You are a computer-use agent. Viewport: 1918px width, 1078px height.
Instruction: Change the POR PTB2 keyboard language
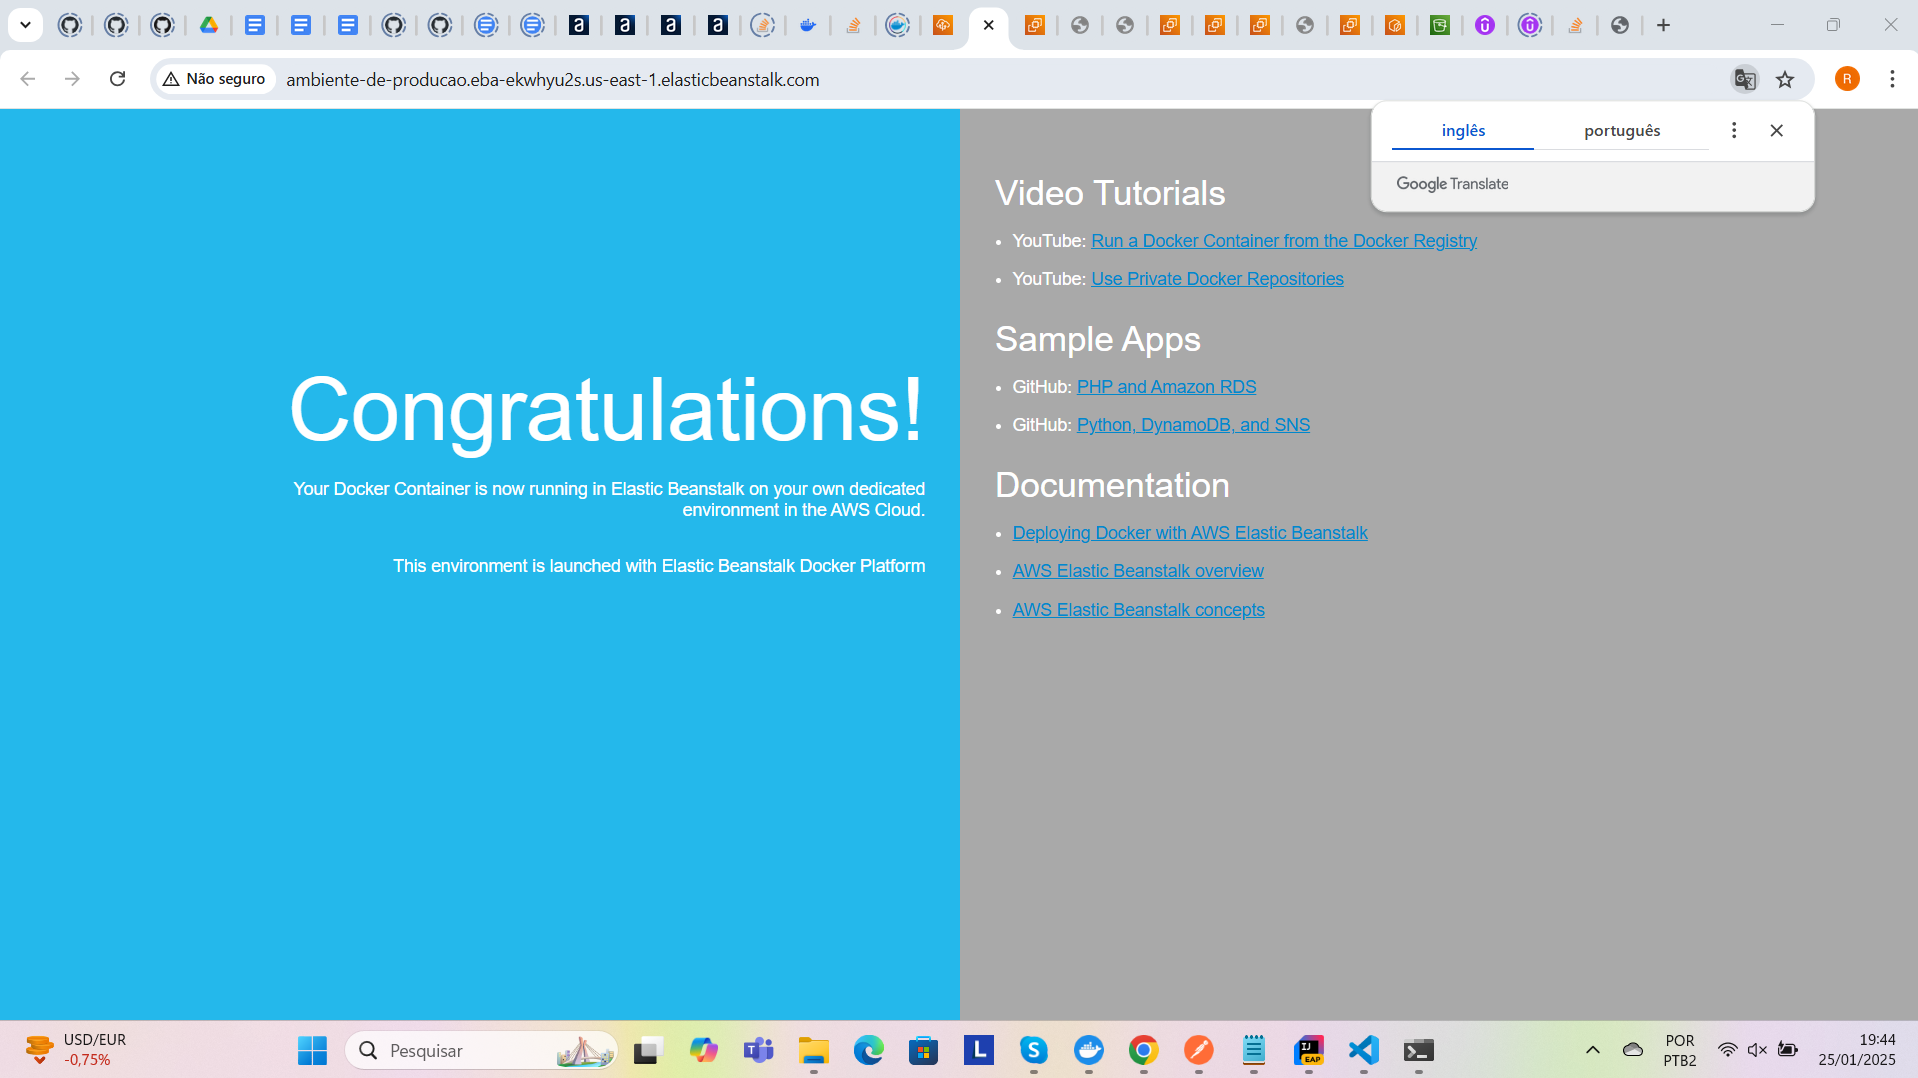pos(1680,1050)
